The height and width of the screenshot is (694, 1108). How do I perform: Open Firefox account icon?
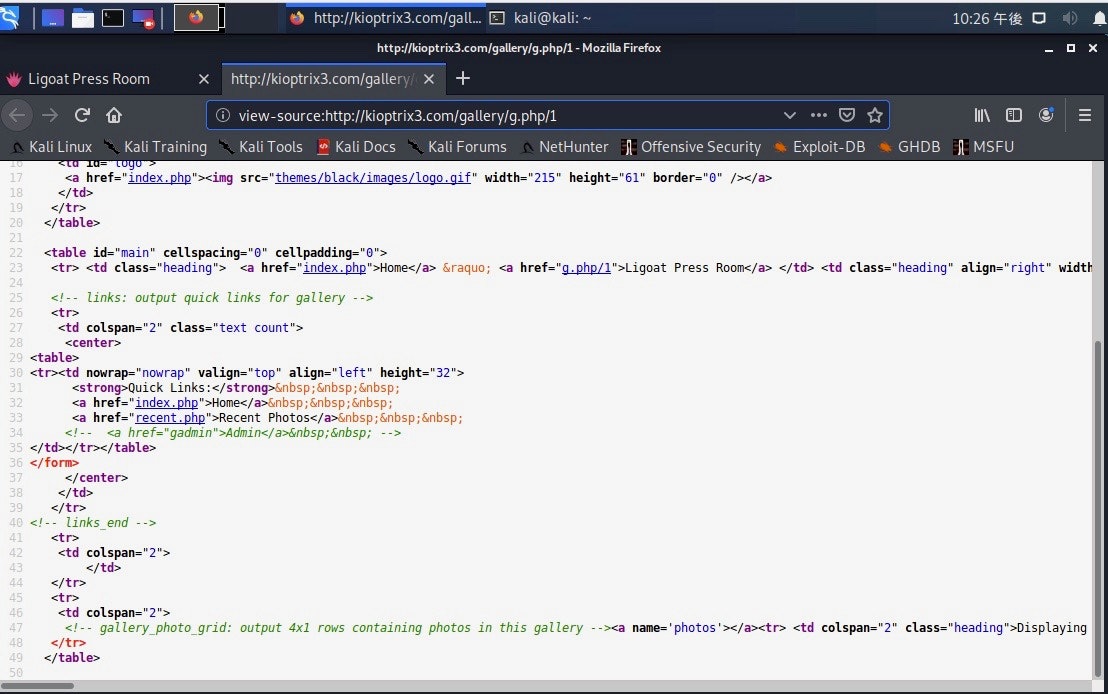tap(1047, 115)
